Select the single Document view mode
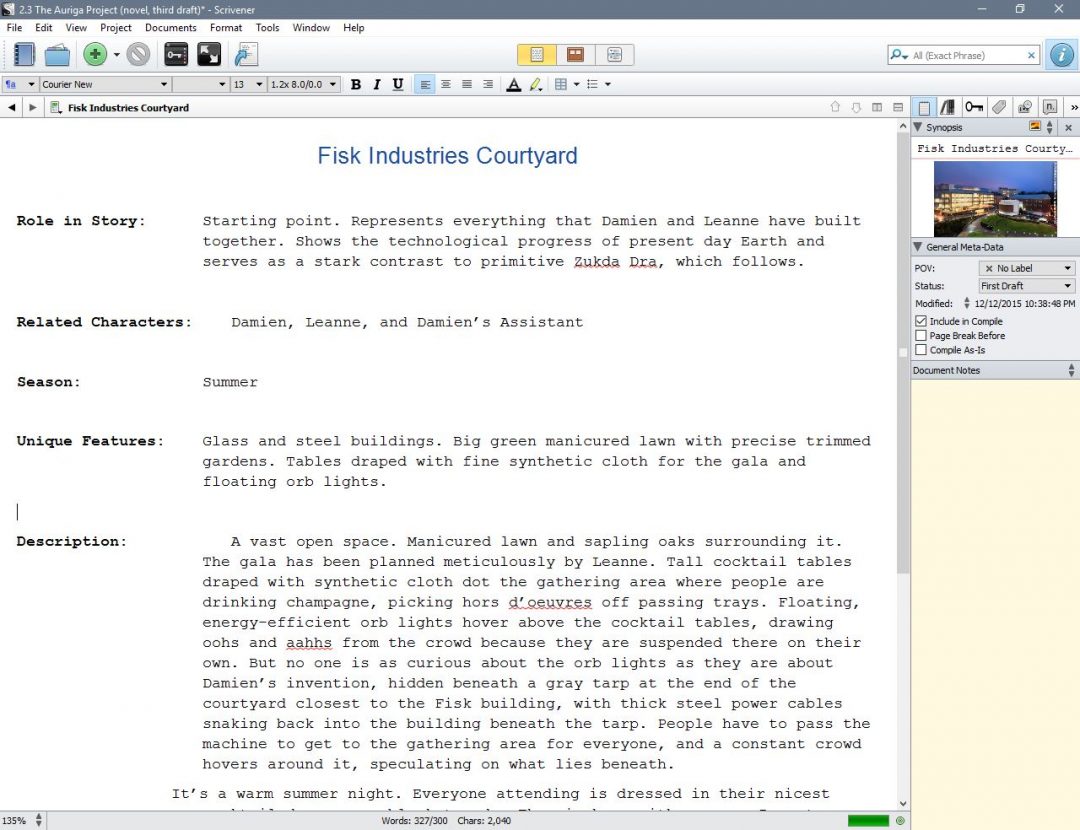Image resolution: width=1080 pixels, height=830 pixels. tap(537, 55)
